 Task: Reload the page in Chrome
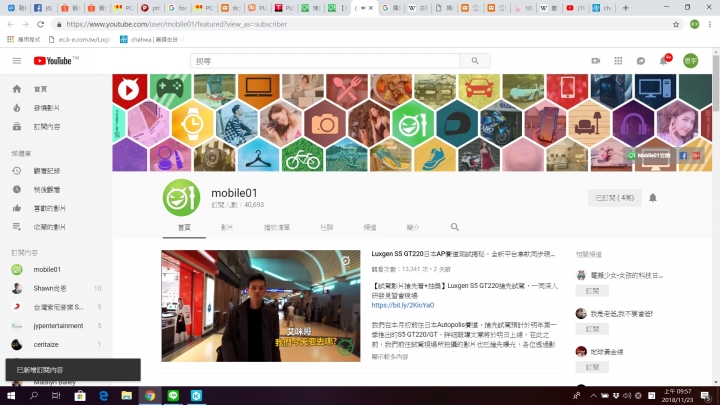[x=40, y=24]
